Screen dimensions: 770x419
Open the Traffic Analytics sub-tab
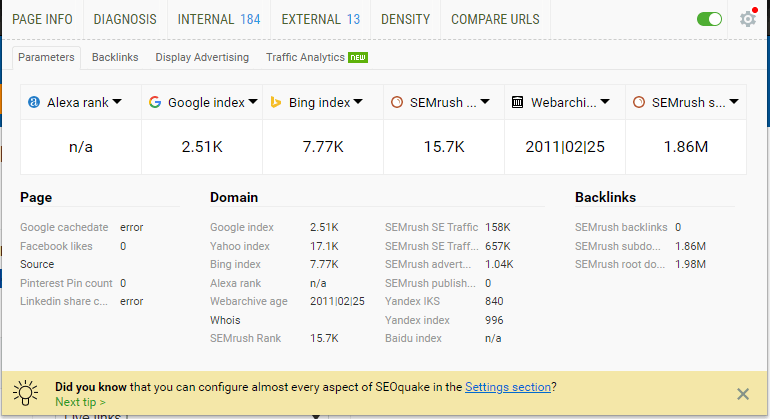pos(305,57)
